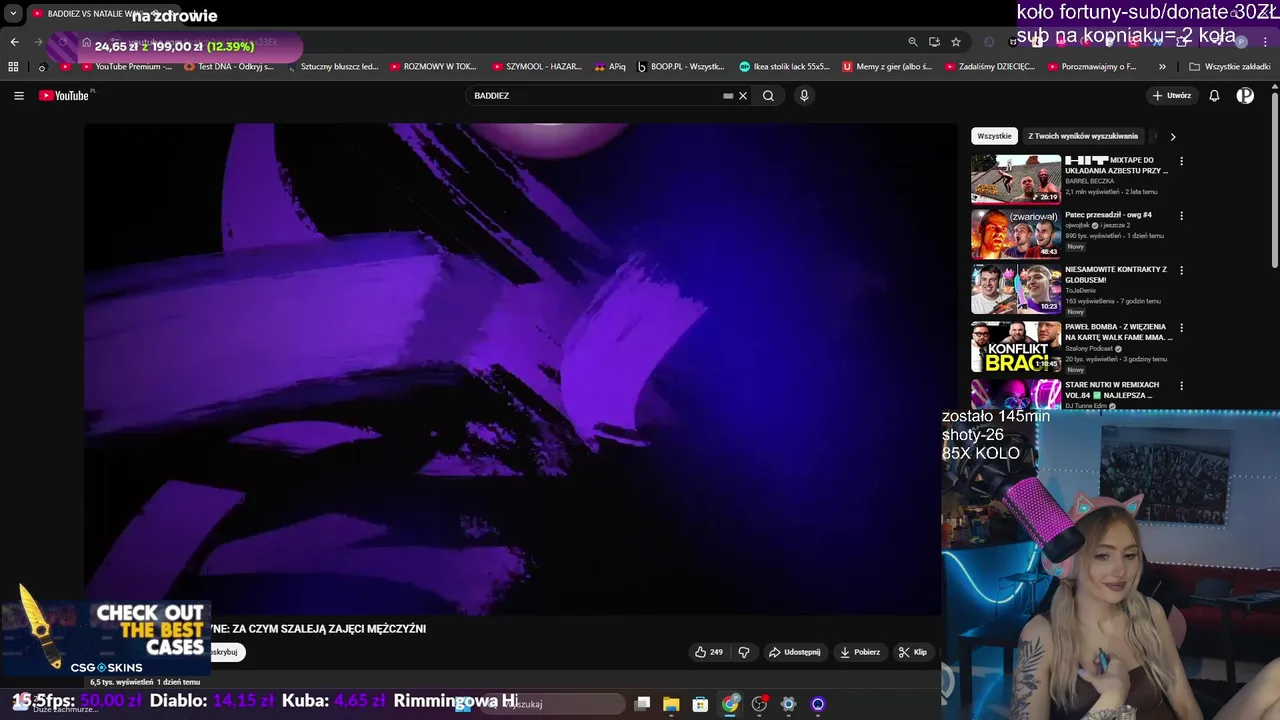Viewport: 1280px width, 720px height.
Task: Open the purple circle app on the taskbar
Action: click(x=818, y=704)
